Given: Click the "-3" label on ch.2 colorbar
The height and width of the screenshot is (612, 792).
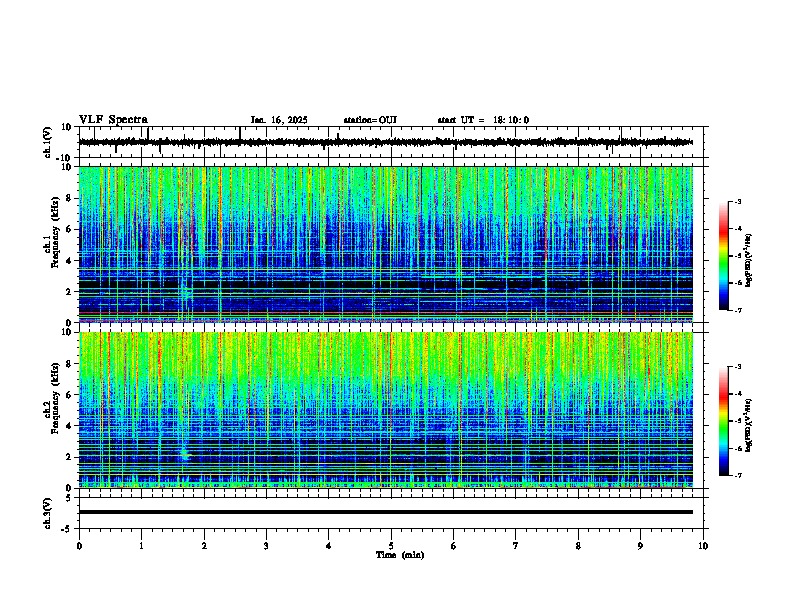Looking at the screenshot, I should 737,367.
